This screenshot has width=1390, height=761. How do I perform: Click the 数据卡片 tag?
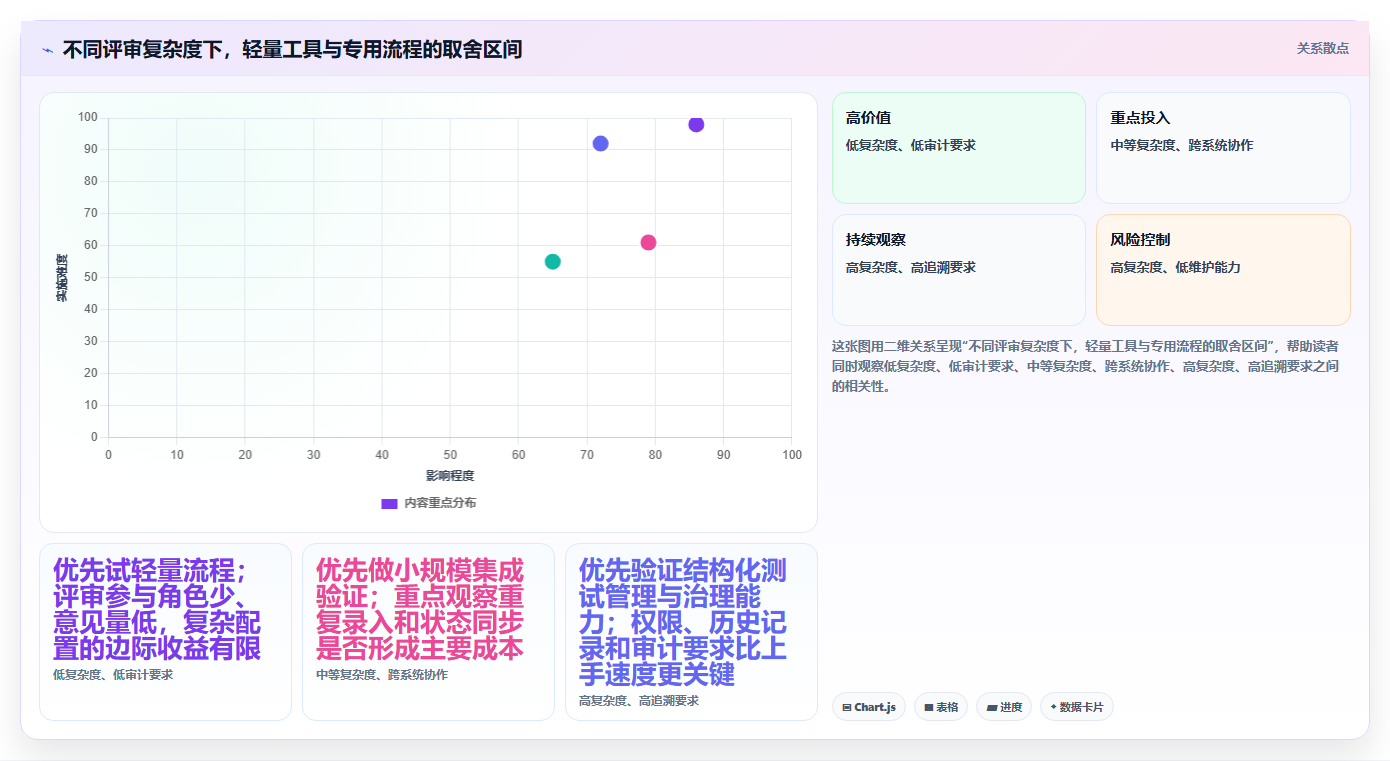[1076, 707]
